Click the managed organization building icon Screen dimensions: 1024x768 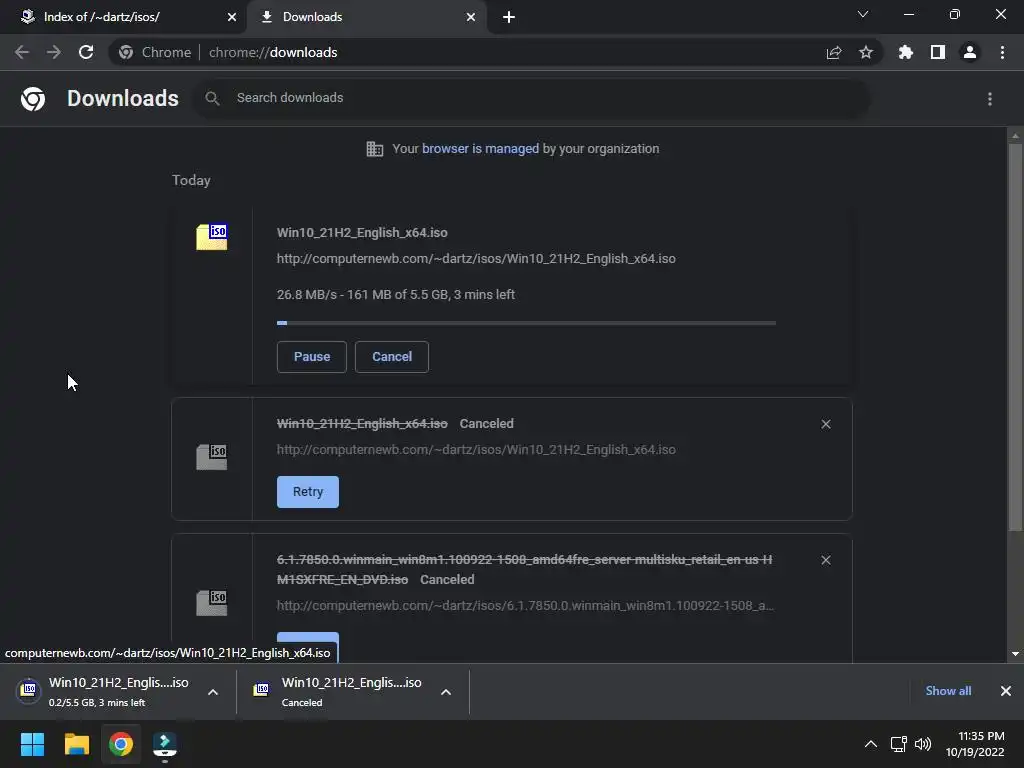coord(375,149)
